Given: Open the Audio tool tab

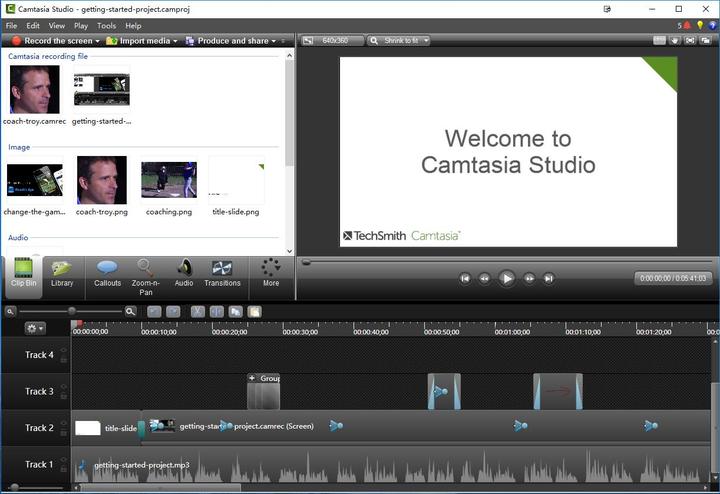Looking at the screenshot, I should coord(184,274).
